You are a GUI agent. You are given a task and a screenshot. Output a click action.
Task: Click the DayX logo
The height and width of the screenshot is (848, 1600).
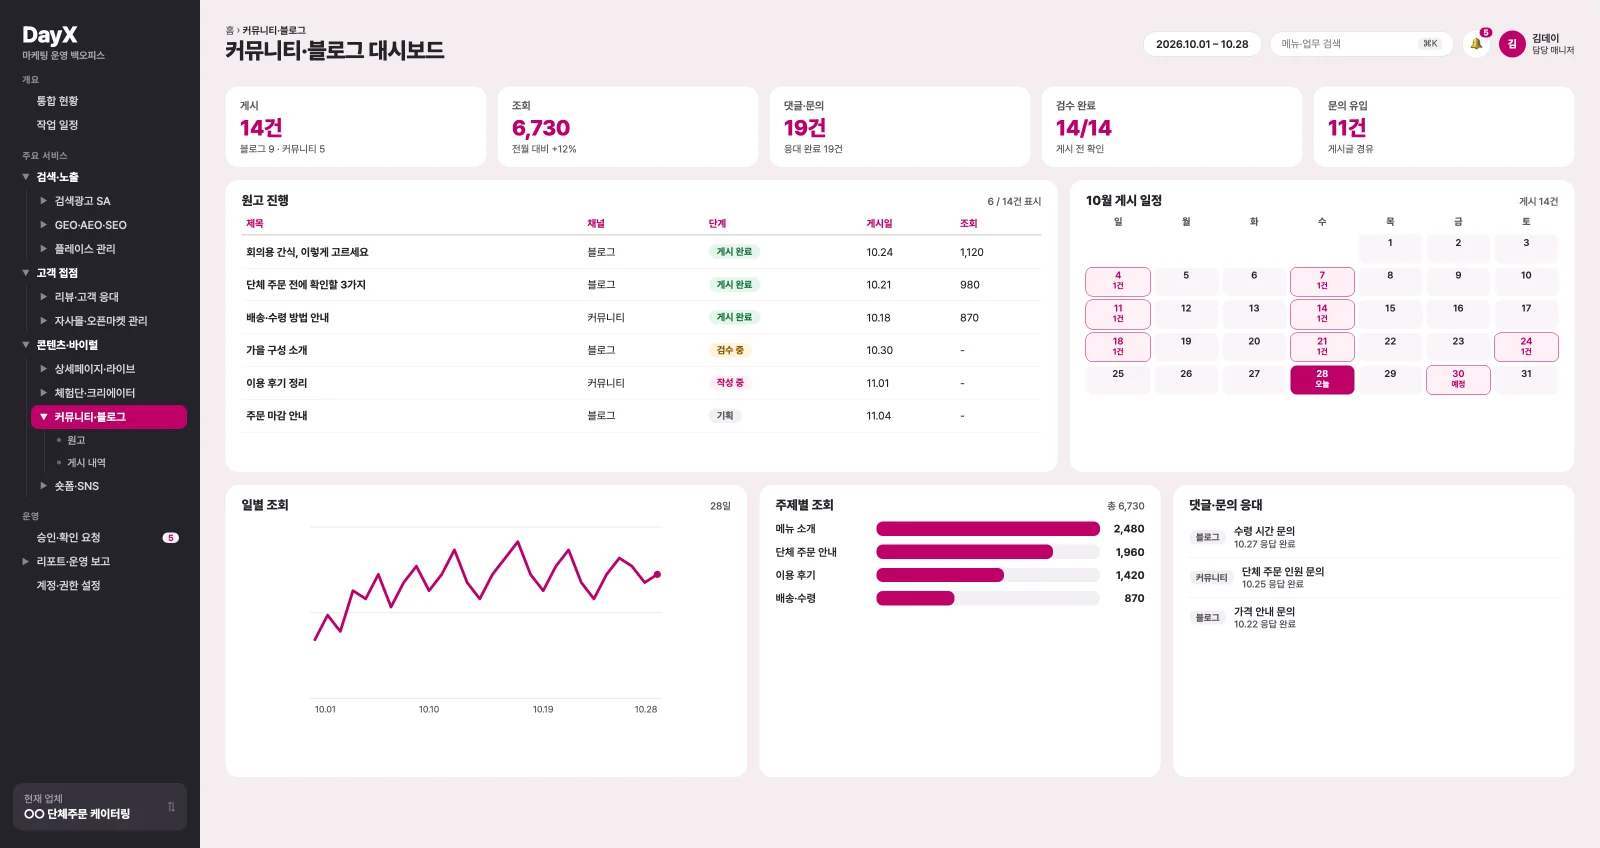tap(50, 35)
